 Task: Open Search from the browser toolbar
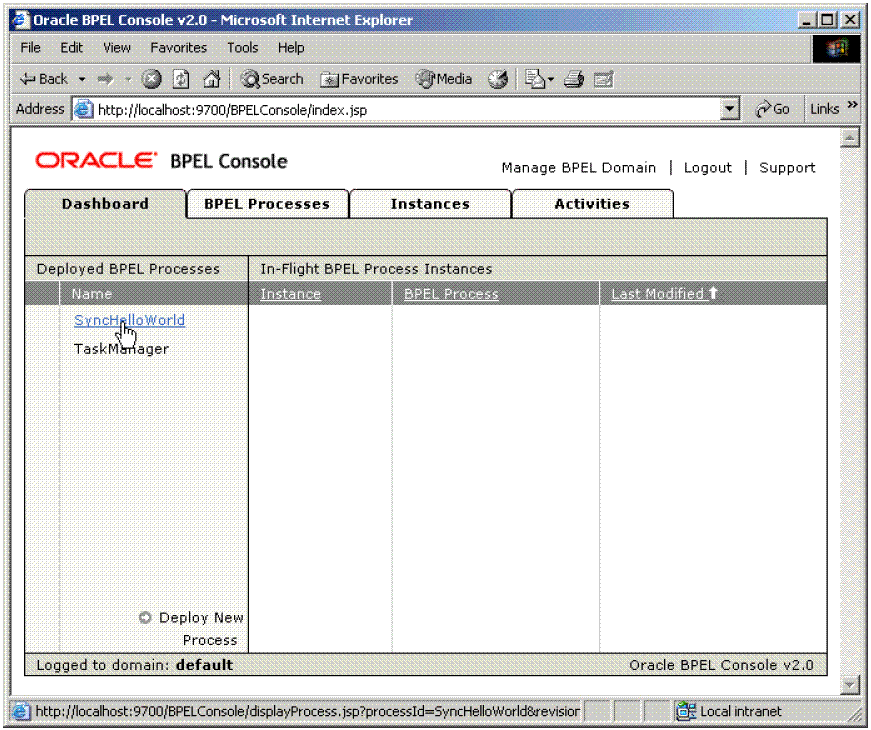coord(272,79)
